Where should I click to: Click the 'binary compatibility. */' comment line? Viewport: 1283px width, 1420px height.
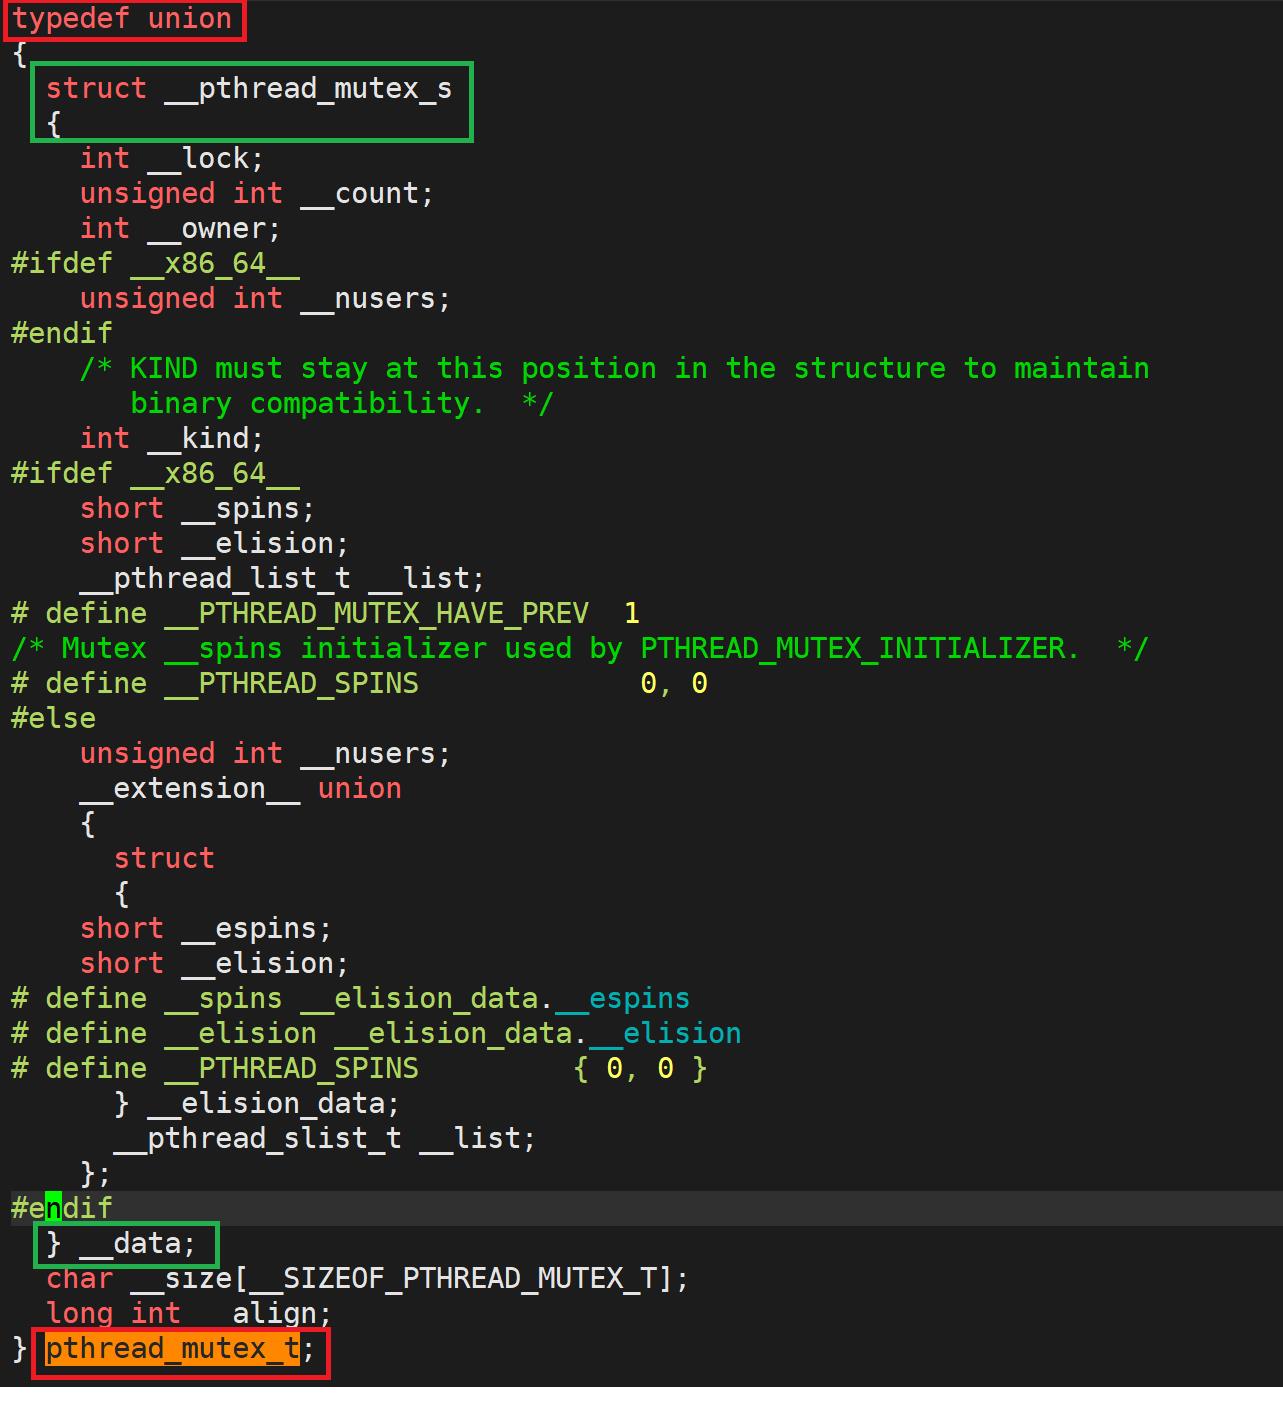341,404
